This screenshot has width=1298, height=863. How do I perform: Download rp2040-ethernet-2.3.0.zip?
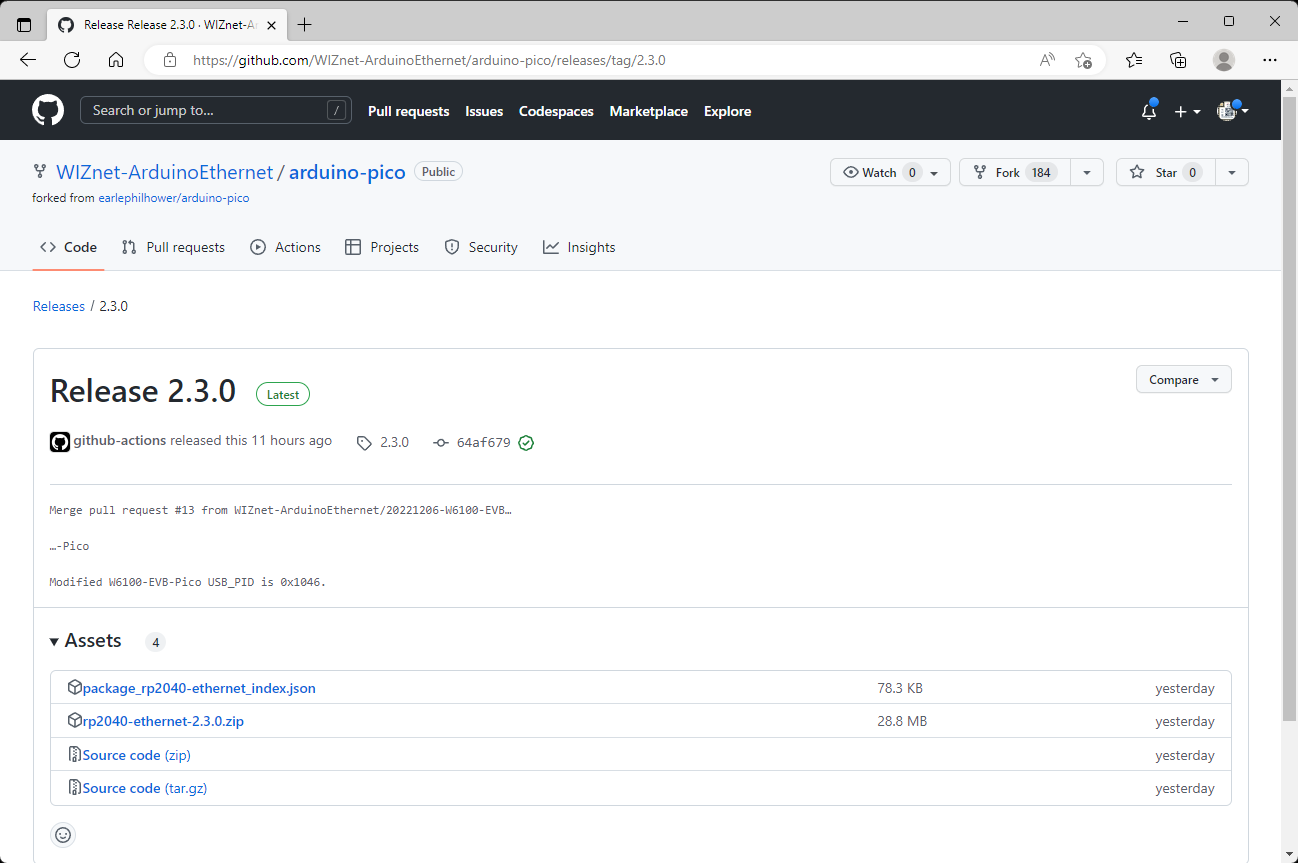tap(163, 721)
